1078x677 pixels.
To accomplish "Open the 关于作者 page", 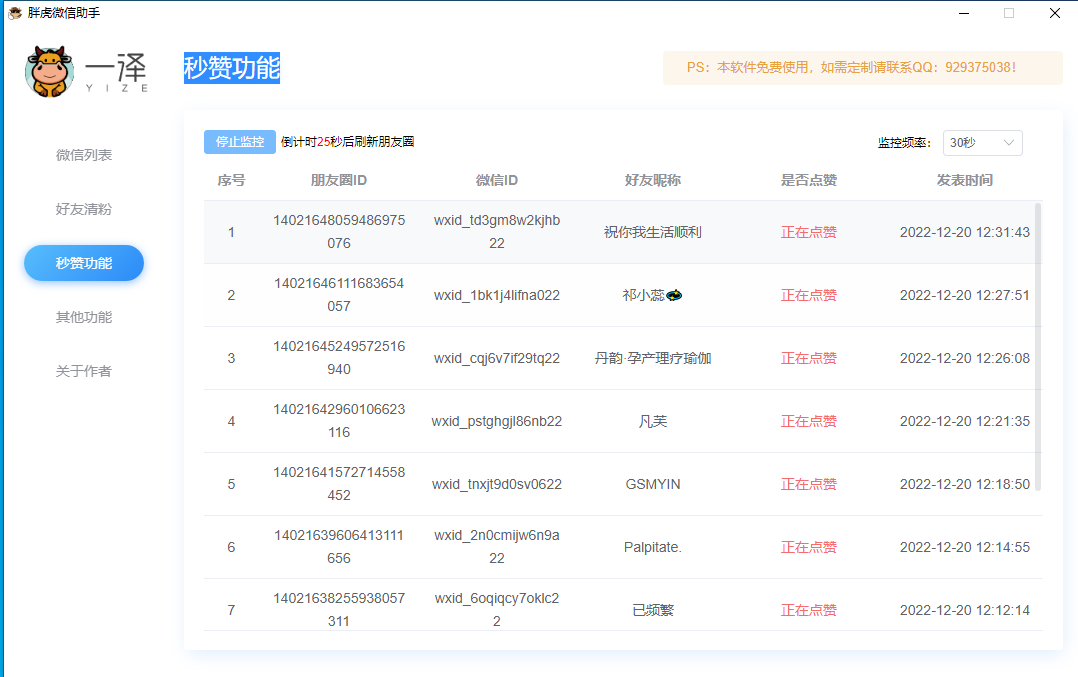I will coord(83,371).
